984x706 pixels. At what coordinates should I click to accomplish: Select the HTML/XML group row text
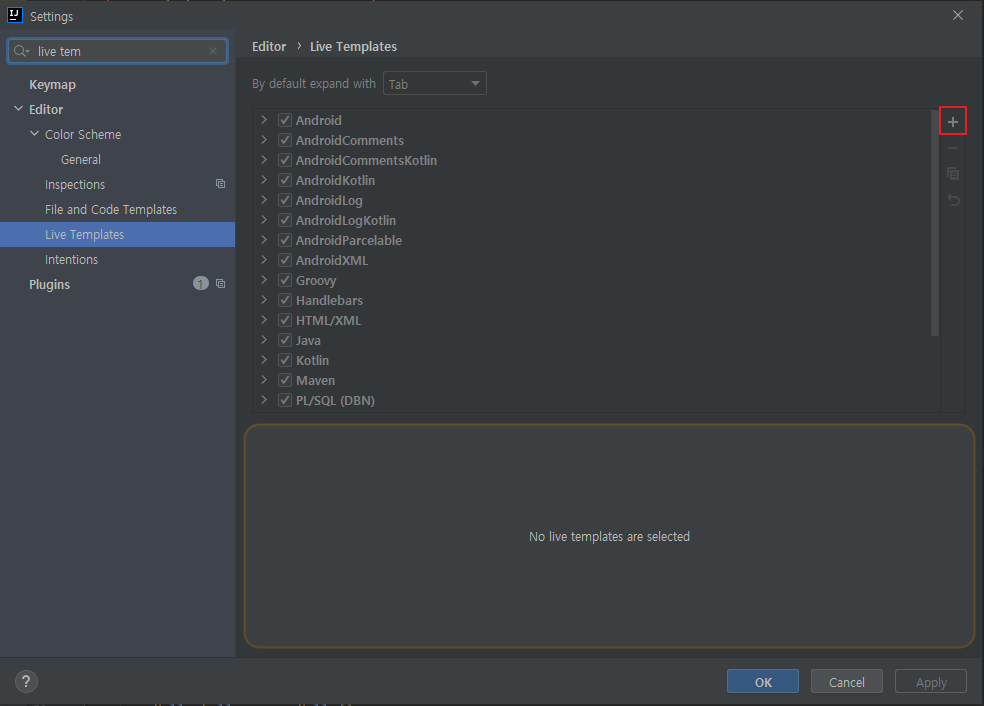point(328,321)
